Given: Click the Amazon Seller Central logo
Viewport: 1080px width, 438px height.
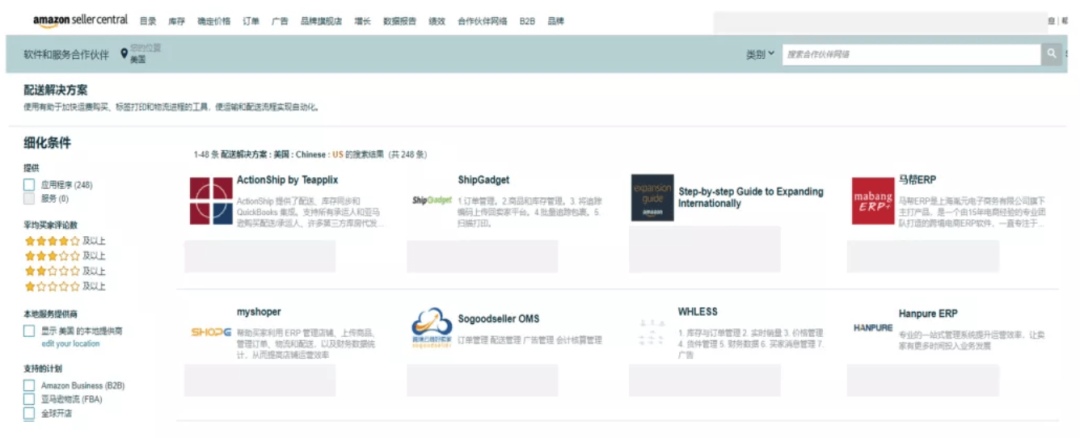Looking at the screenshot, I should [x=80, y=20].
